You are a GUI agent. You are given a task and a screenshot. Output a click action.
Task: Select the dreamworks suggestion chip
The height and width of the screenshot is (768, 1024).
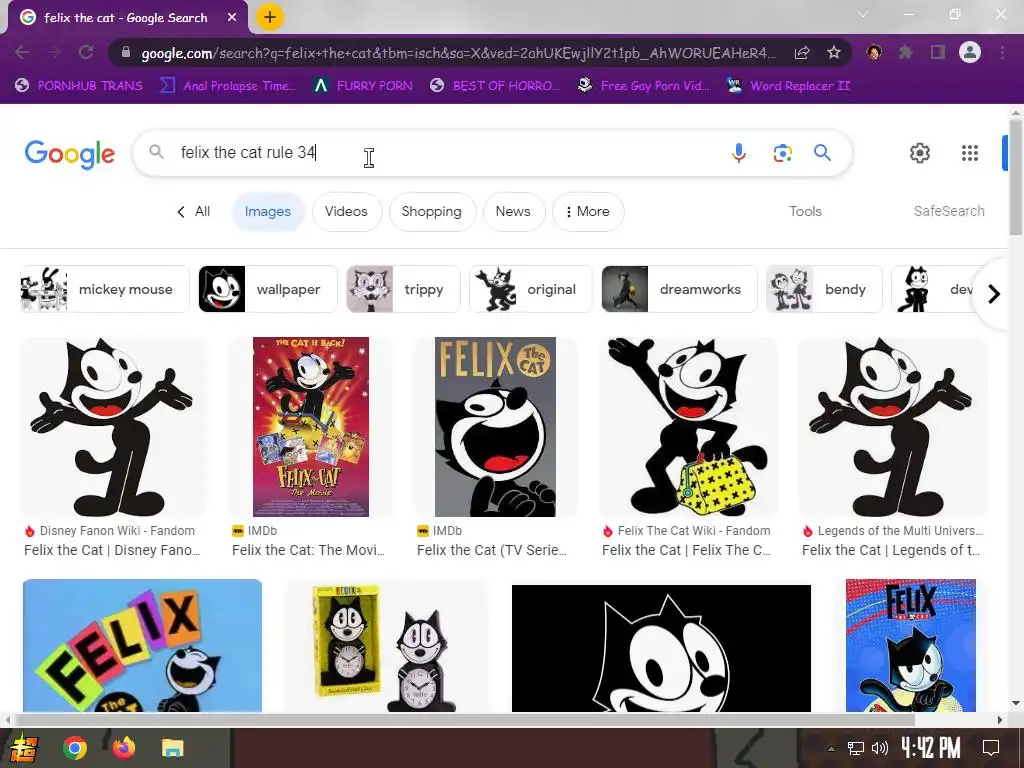click(679, 289)
